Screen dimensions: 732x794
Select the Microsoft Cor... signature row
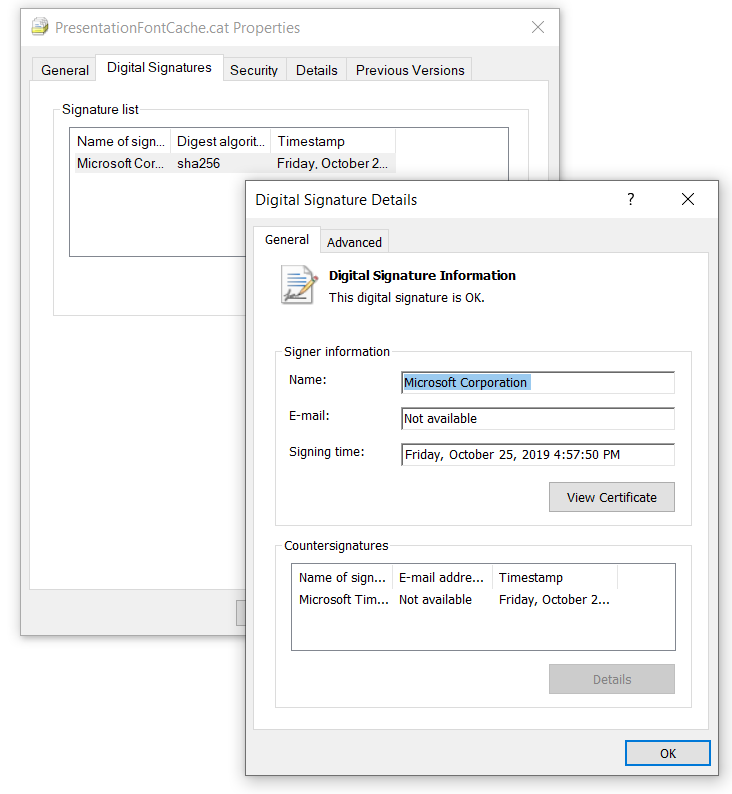point(235,163)
